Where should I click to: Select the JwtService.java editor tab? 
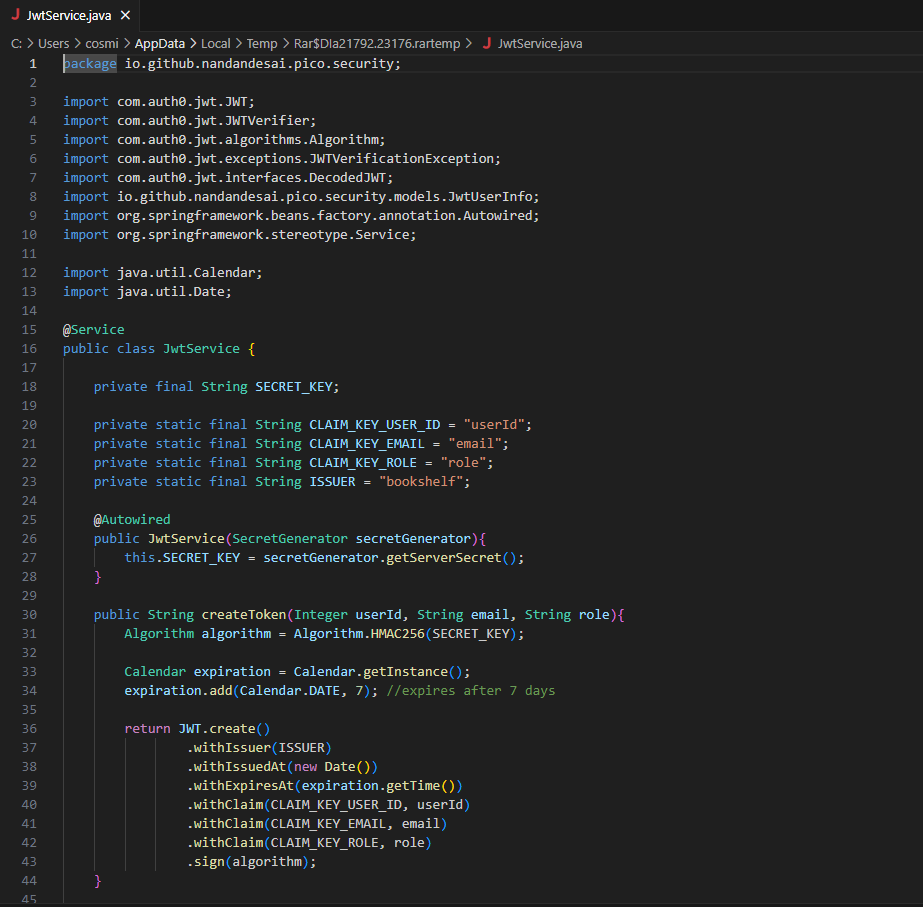point(69,15)
